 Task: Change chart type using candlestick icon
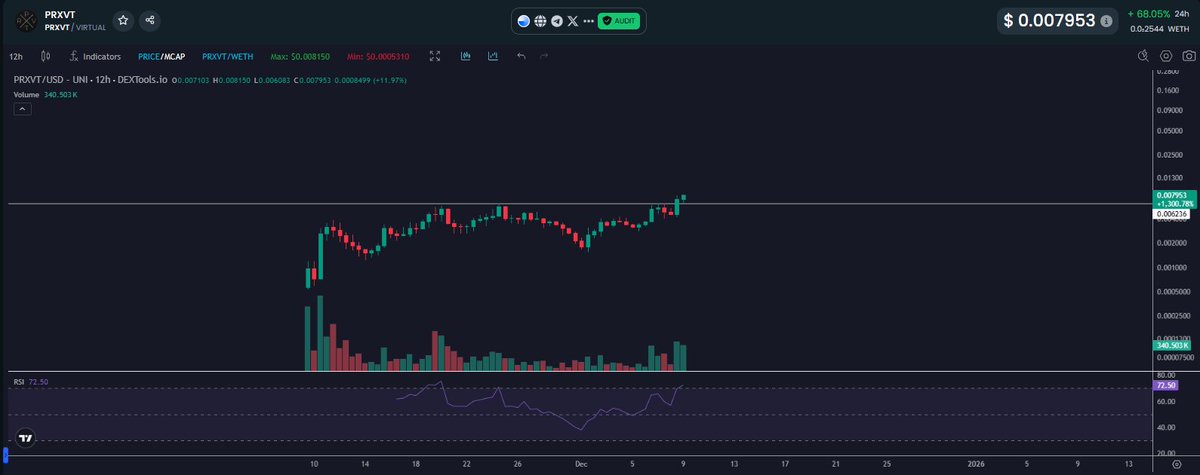tap(44, 57)
